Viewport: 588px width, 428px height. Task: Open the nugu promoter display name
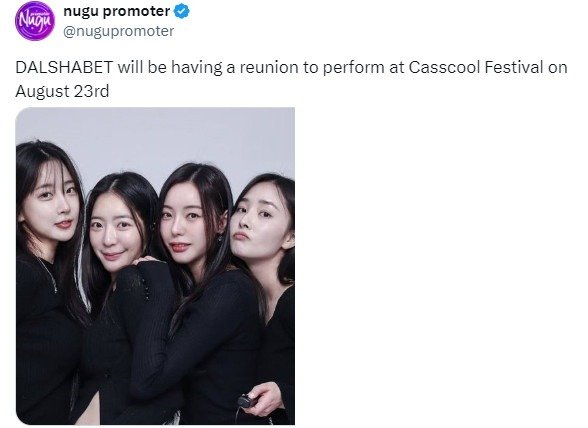pyautogui.click(x=117, y=12)
